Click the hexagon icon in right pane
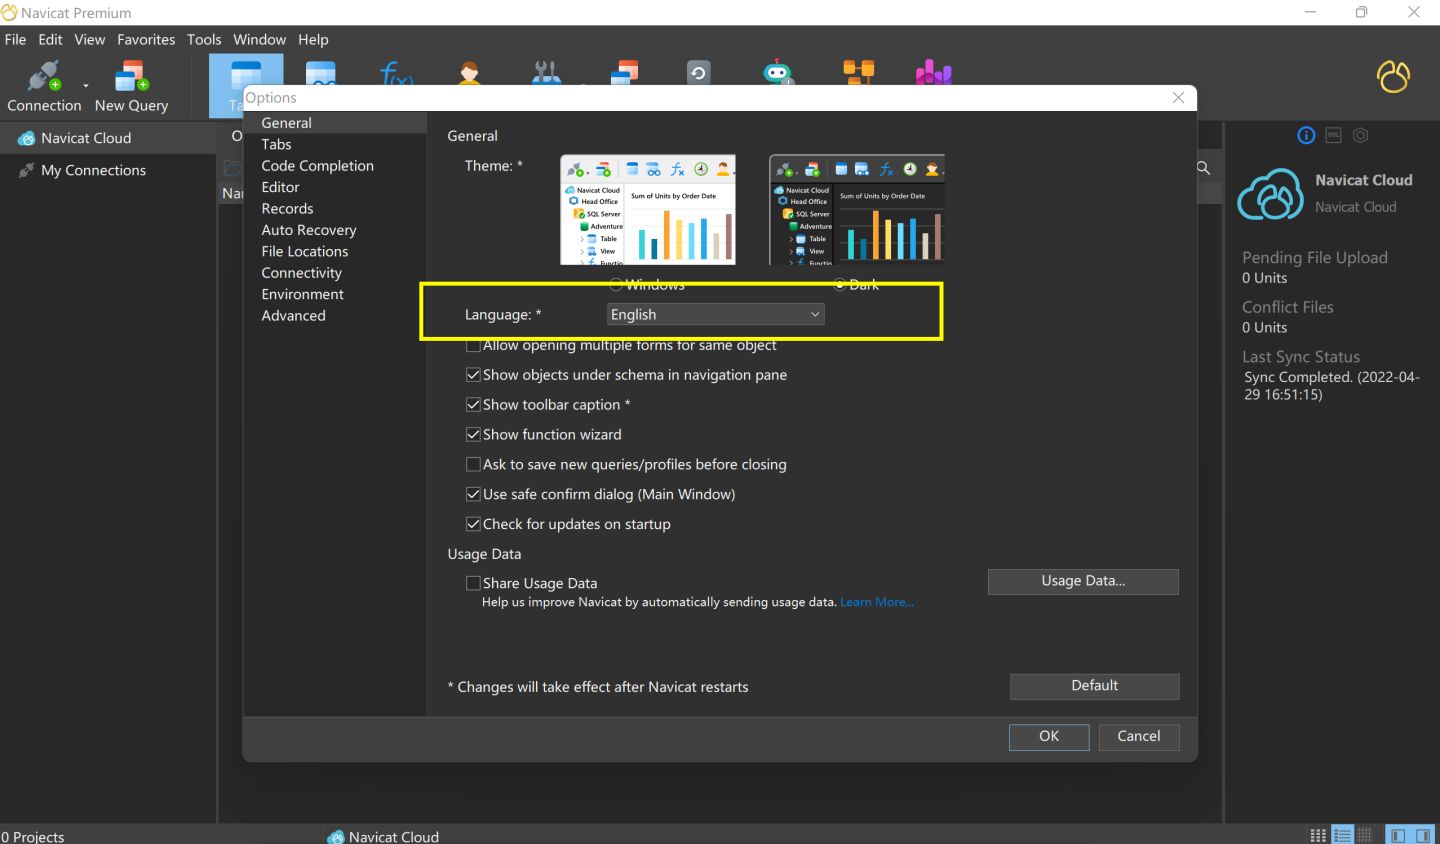Screen dimensions: 1440x844 tap(1360, 135)
